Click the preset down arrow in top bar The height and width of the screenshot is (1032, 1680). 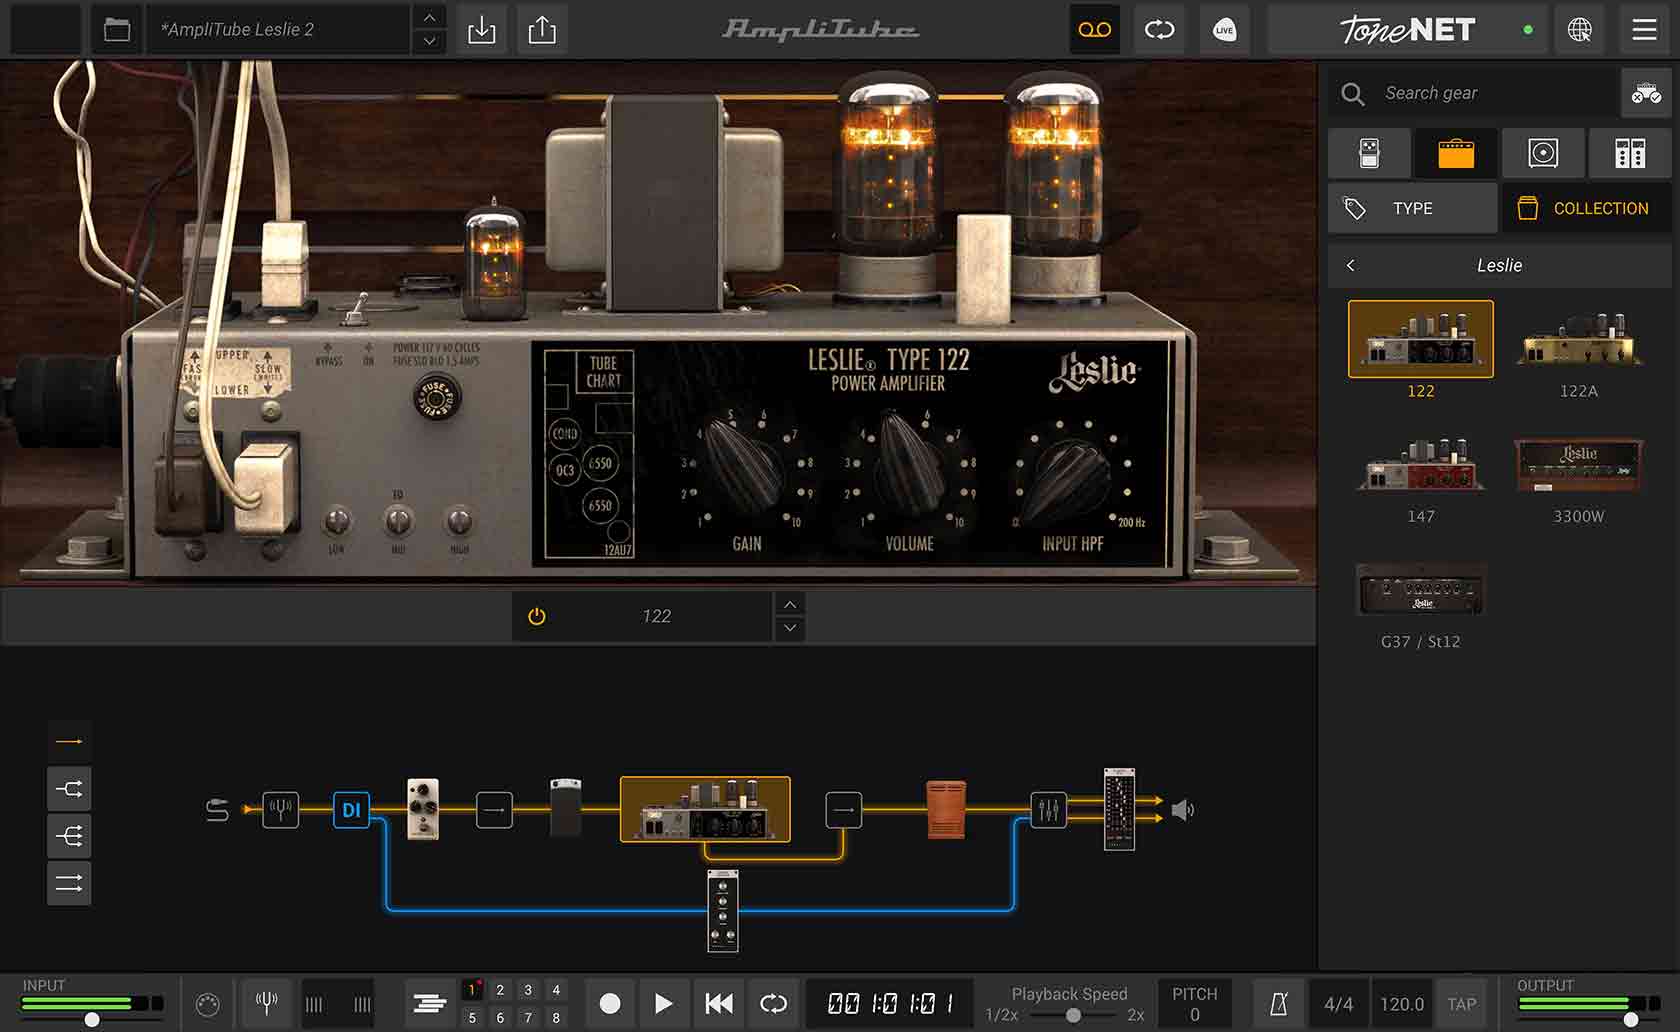[429, 41]
